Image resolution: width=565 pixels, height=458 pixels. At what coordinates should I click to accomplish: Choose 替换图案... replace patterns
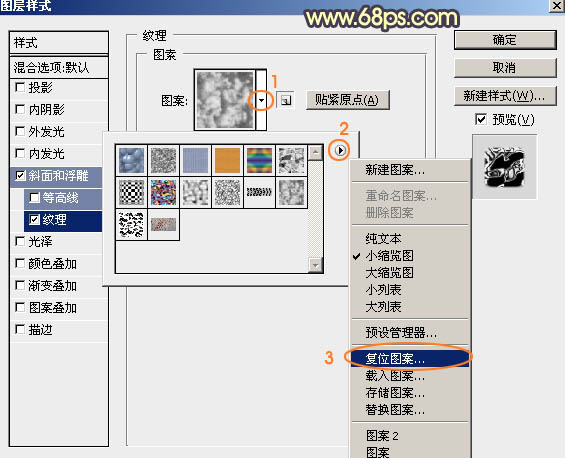pyautogui.click(x=410, y=410)
